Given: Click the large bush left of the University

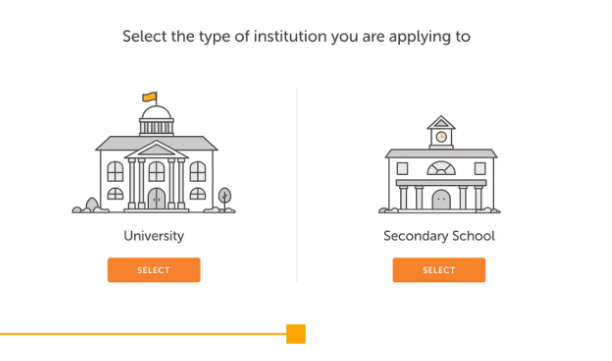Looking at the screenshot, I should pos(92,204).
